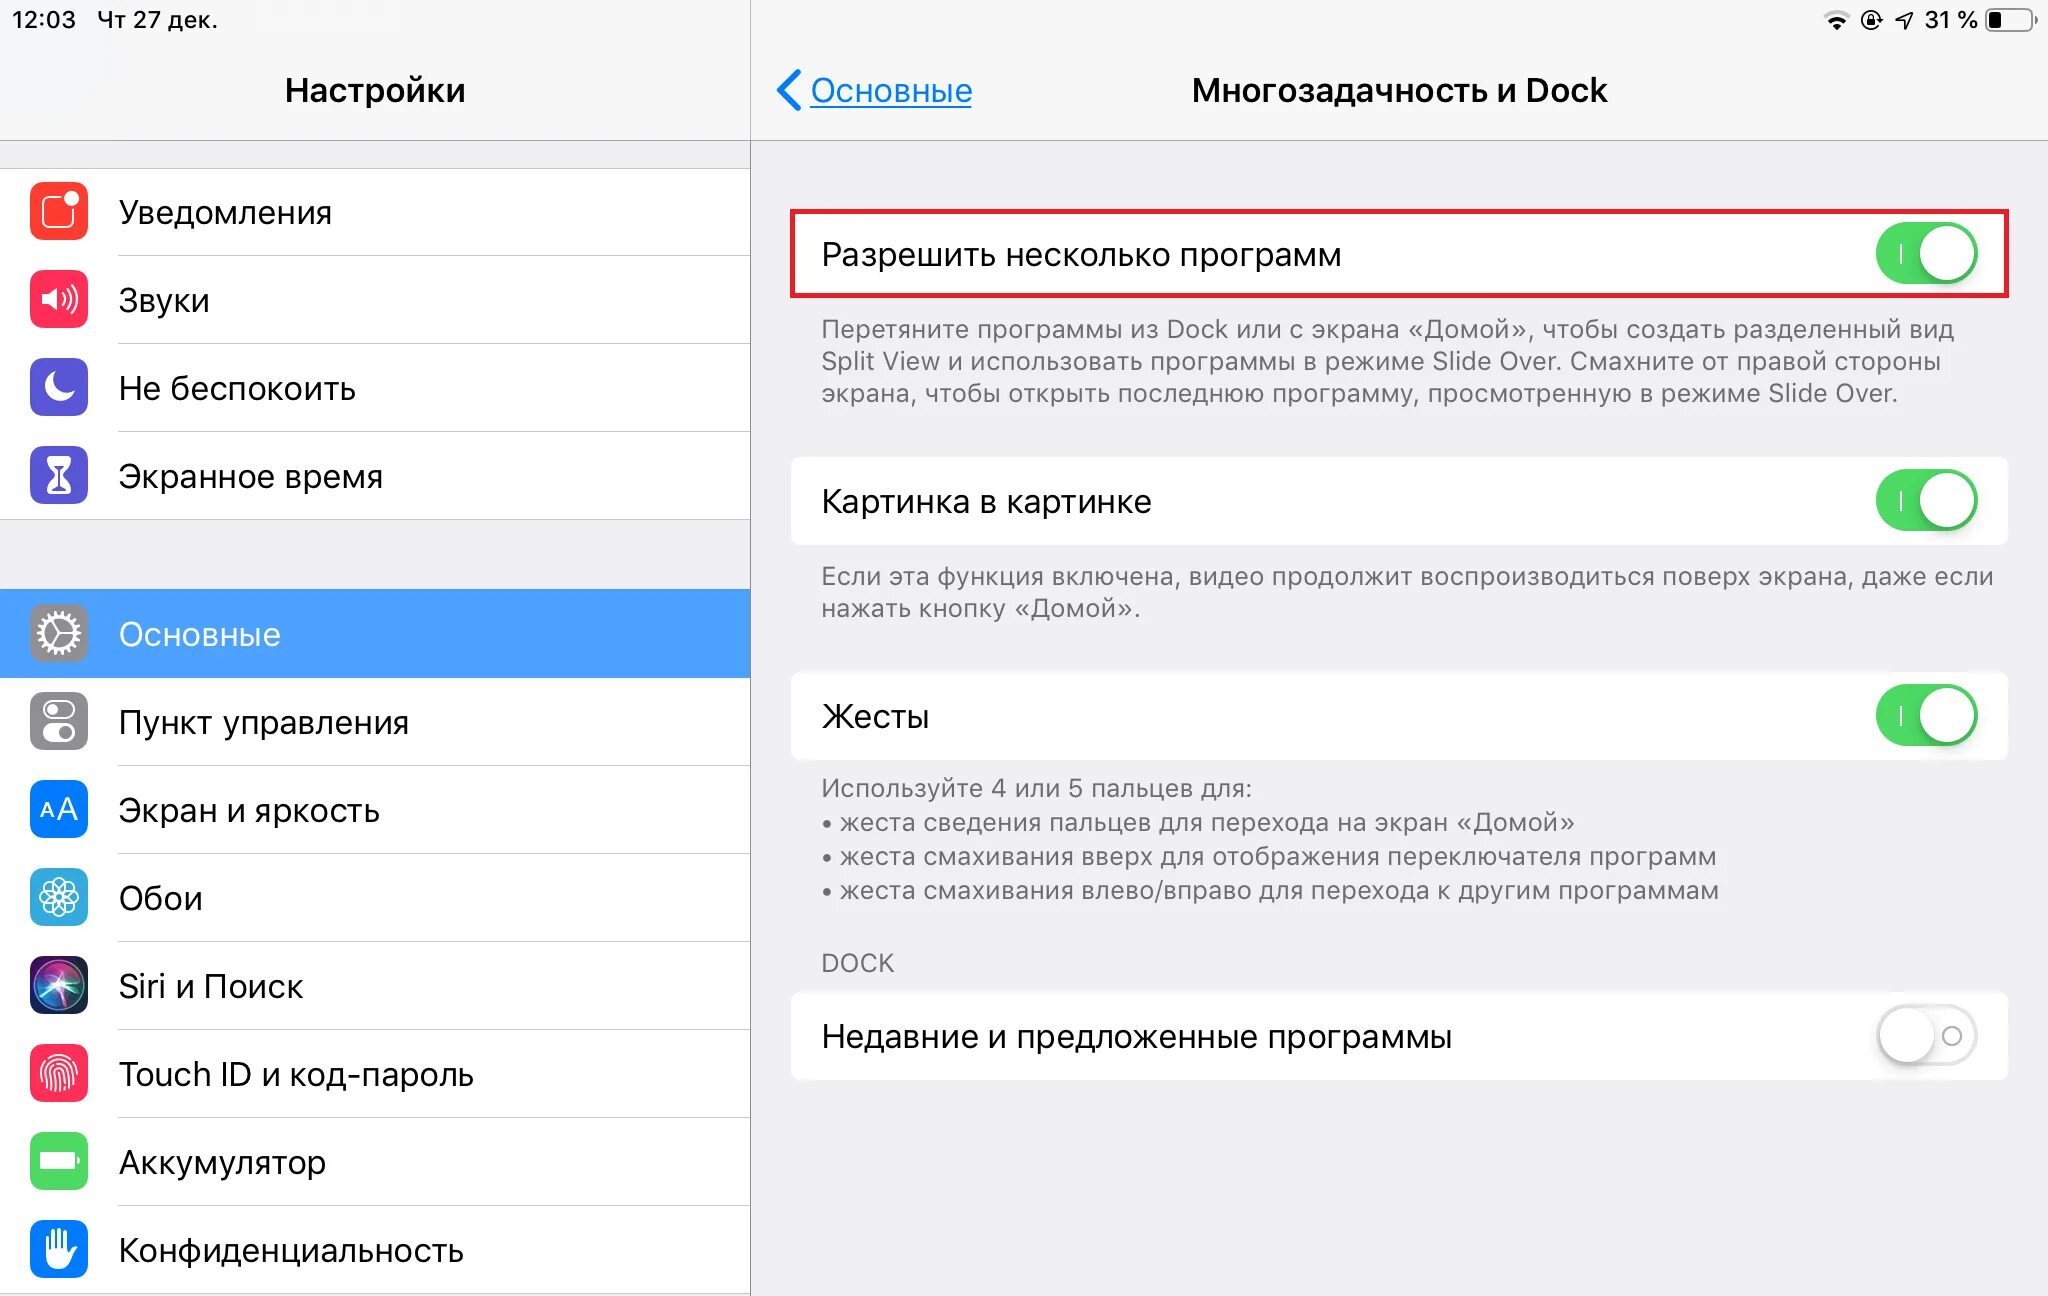The width and height of the screenshot is (2048, 1296).
Task: Tap the 'Используйте 4 или 5 пальцев' text
Action: (1036, 788)
